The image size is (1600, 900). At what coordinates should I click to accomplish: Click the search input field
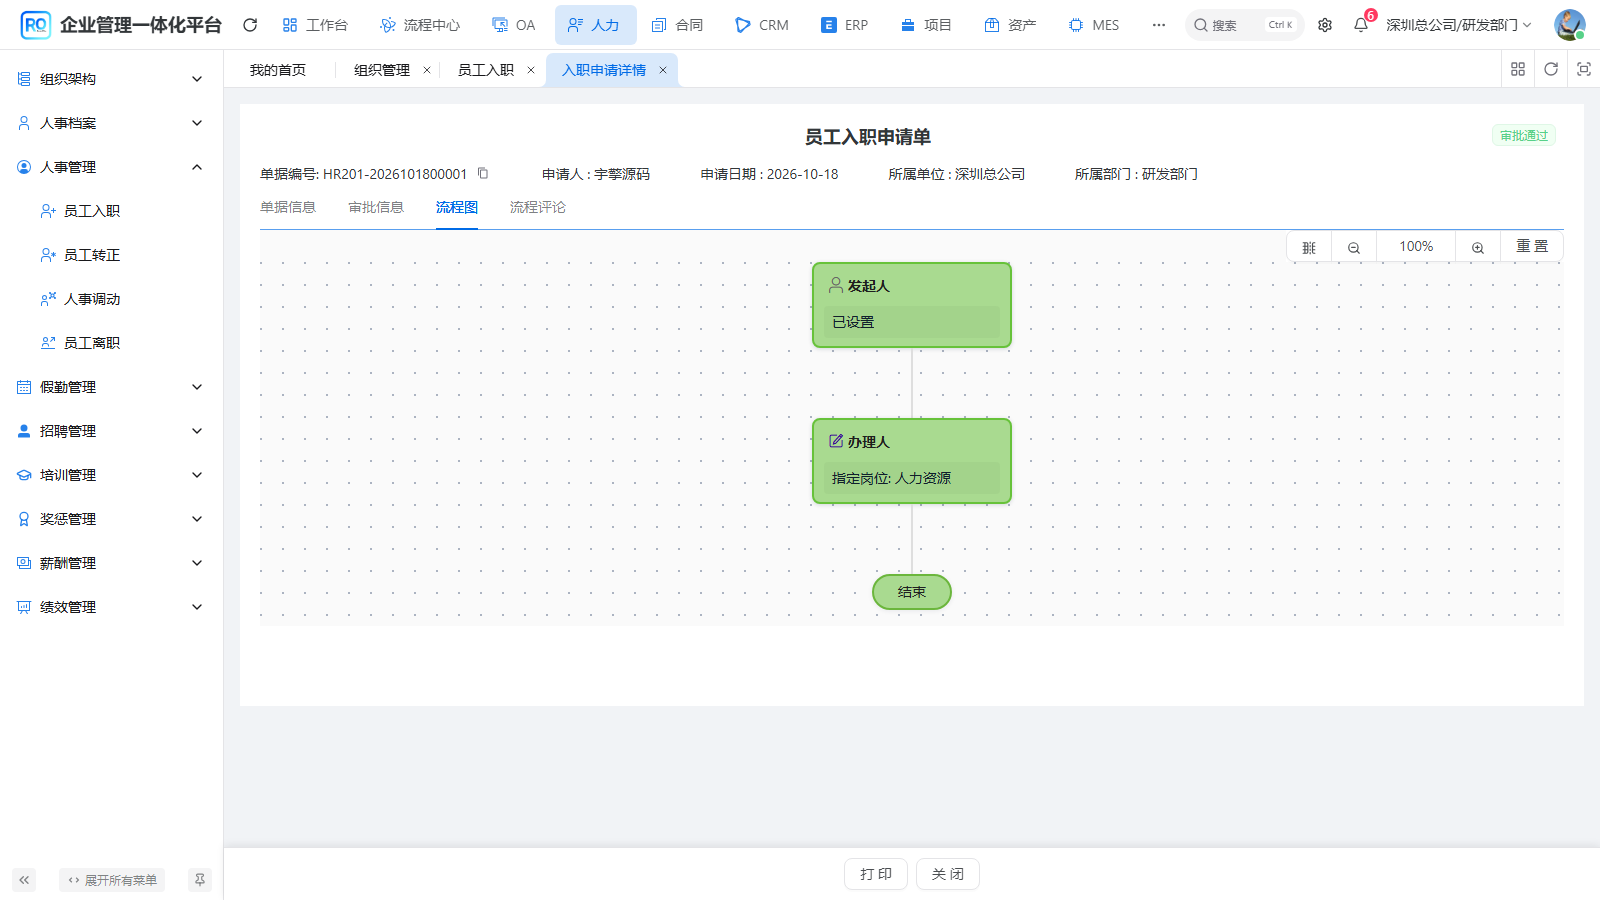point(1245,25)
